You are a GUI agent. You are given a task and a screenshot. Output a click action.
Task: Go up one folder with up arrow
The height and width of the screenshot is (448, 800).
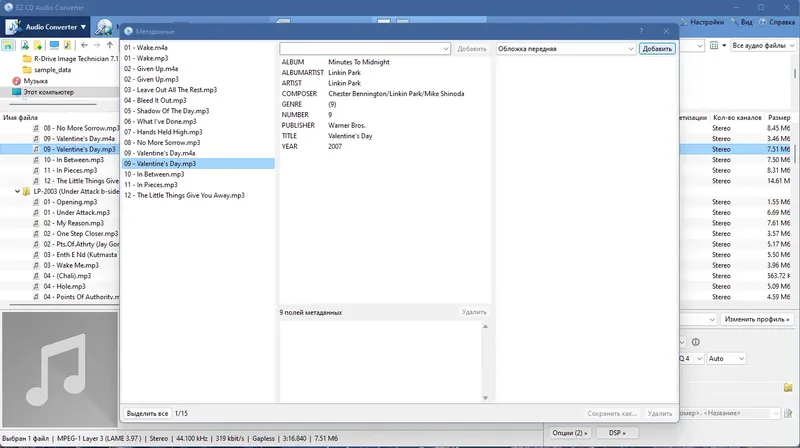click(110, 45)
